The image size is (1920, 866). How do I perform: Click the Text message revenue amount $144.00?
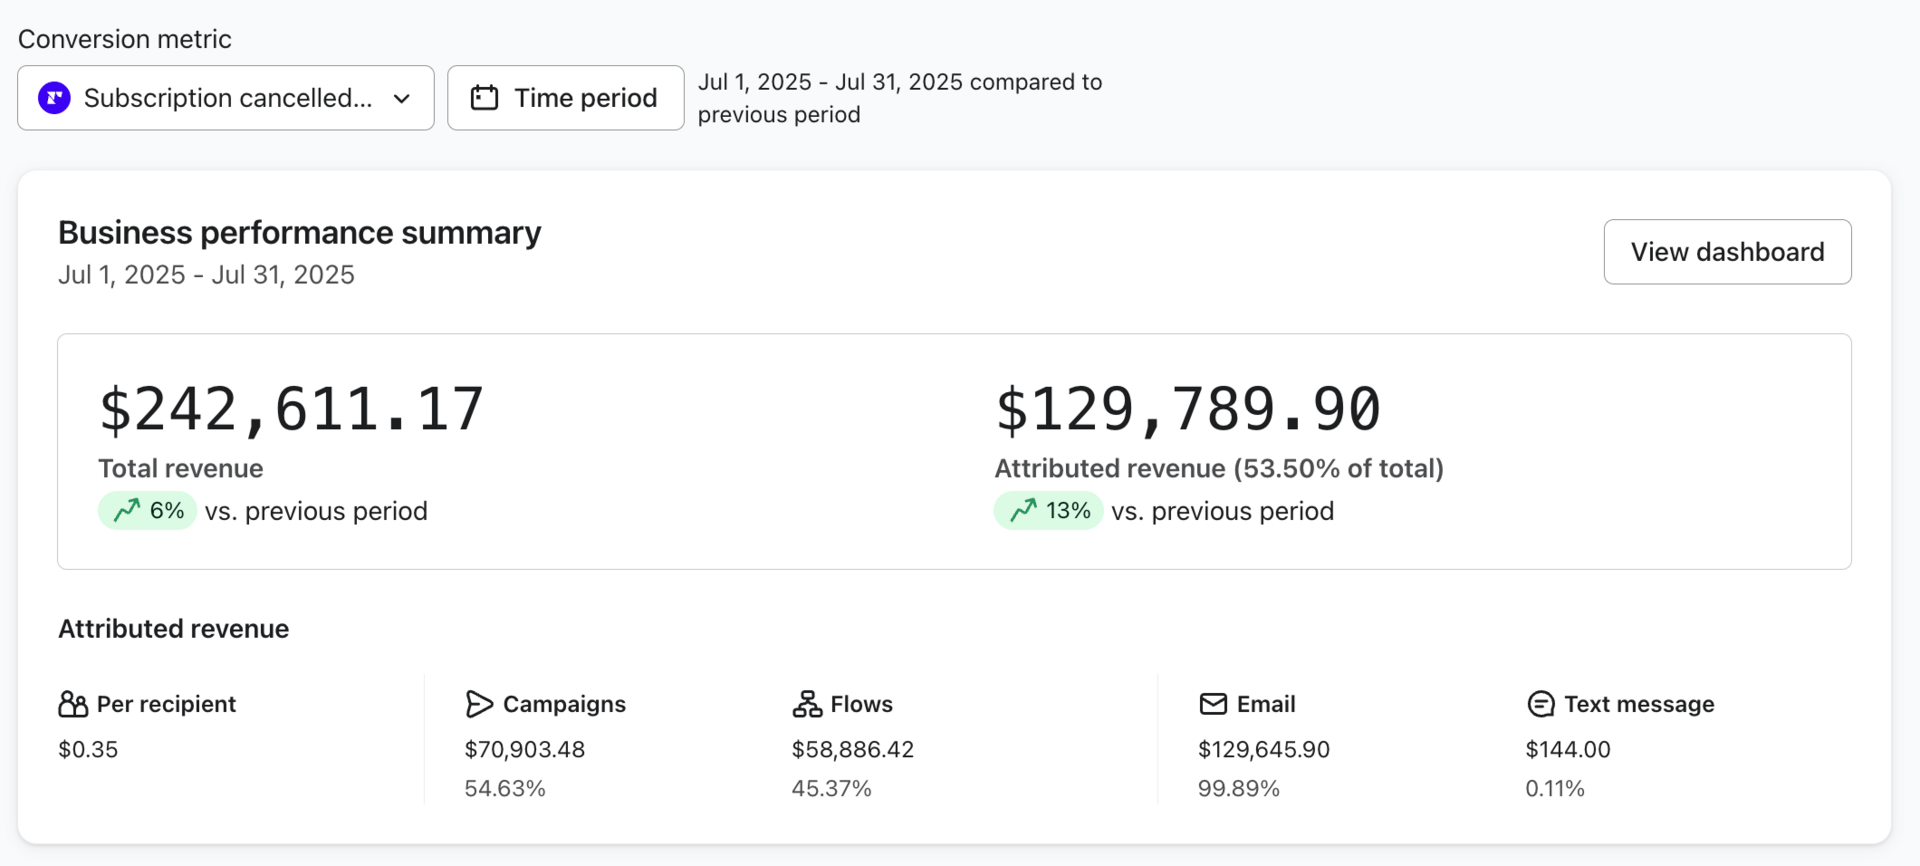click(1568, 749)
